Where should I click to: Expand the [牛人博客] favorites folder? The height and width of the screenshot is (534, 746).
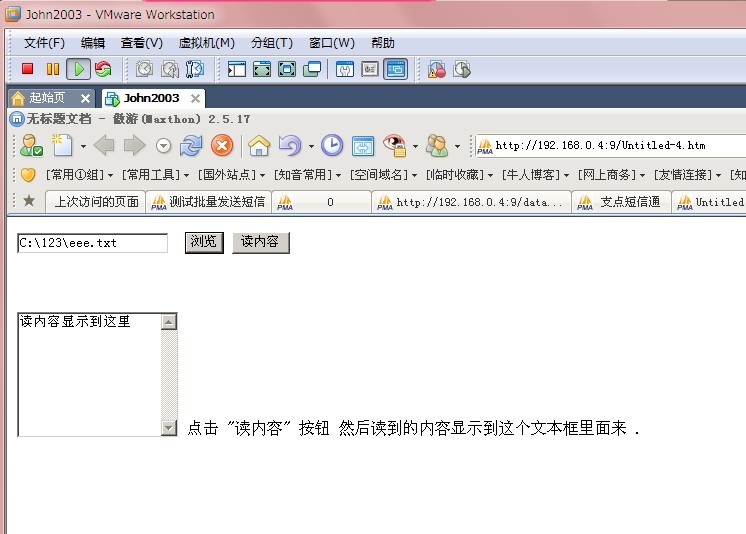535,175
